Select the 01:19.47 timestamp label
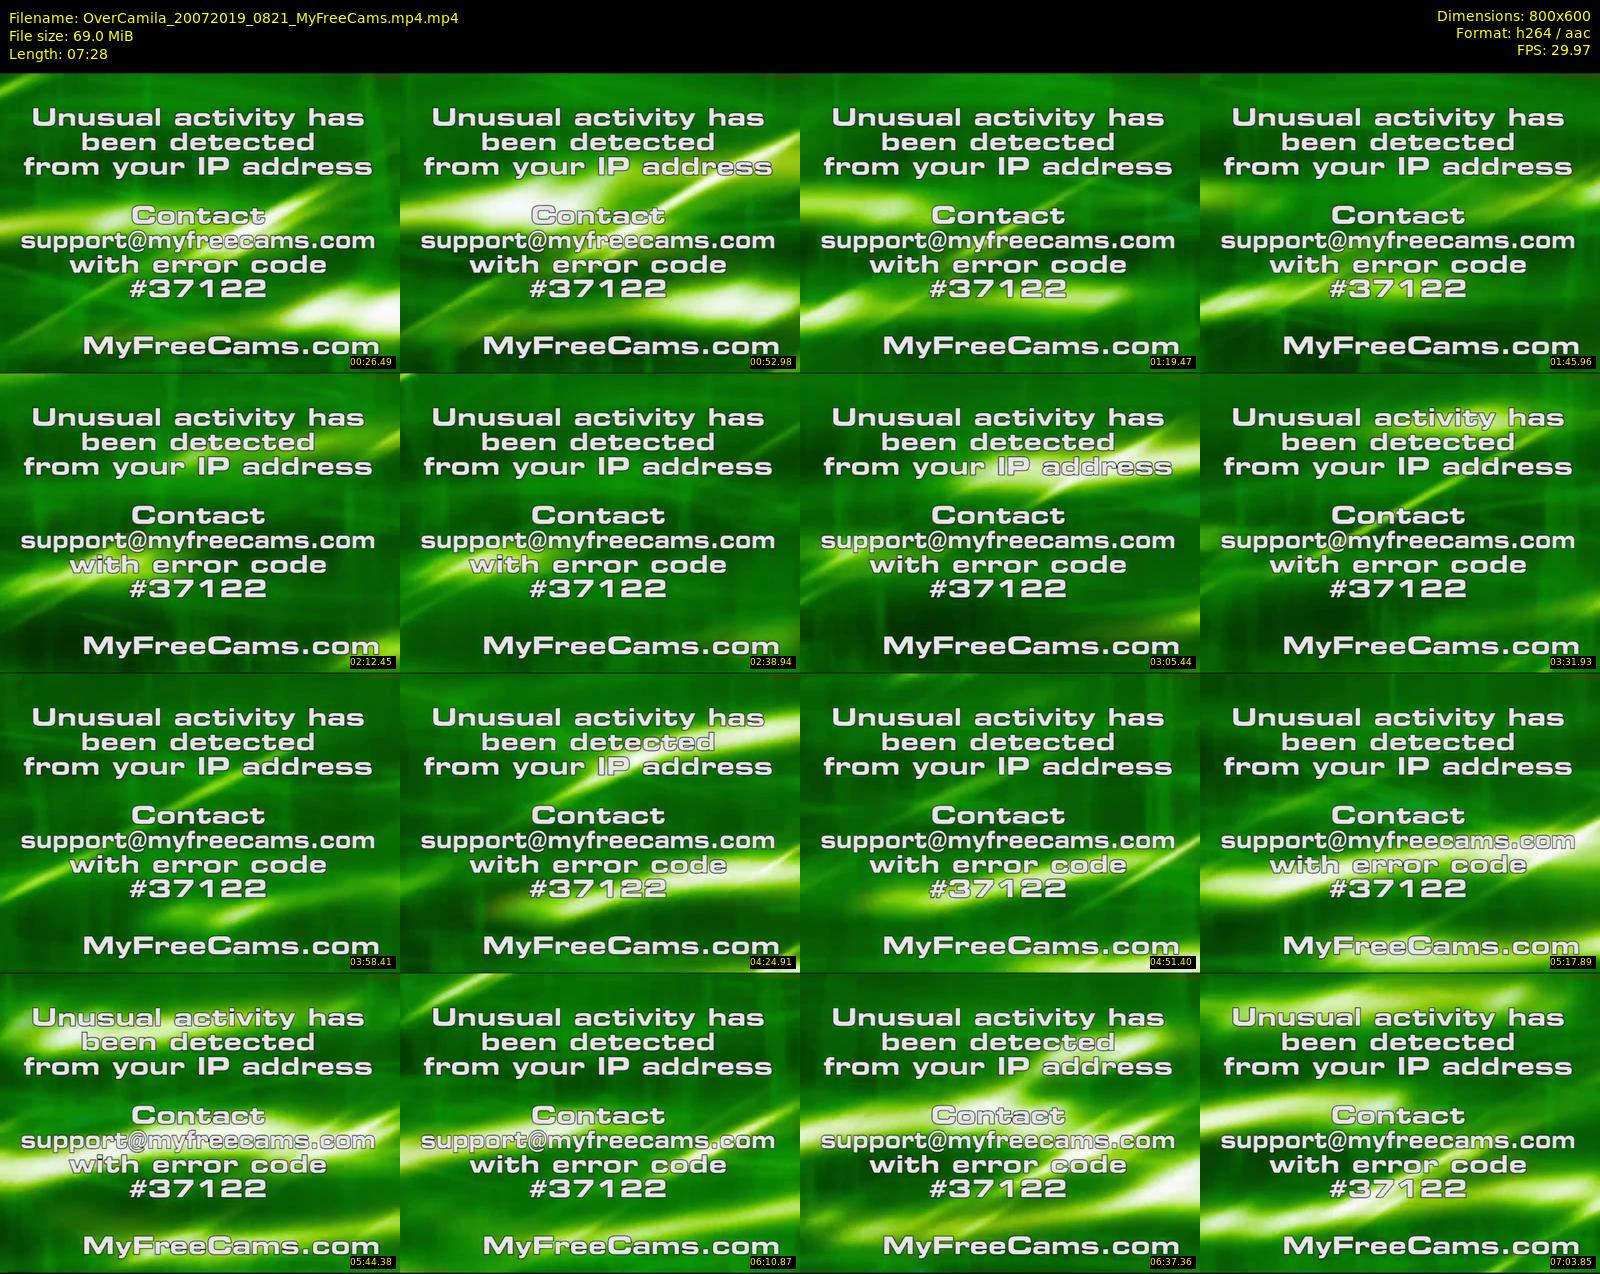 pyautogui.click(x=1172, y=362)
